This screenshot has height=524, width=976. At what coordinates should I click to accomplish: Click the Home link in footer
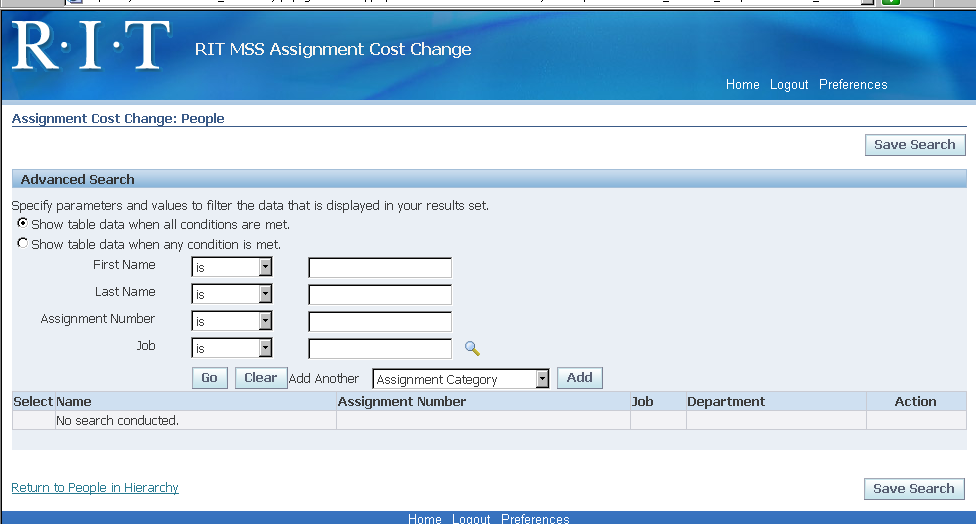pos(425,518)
